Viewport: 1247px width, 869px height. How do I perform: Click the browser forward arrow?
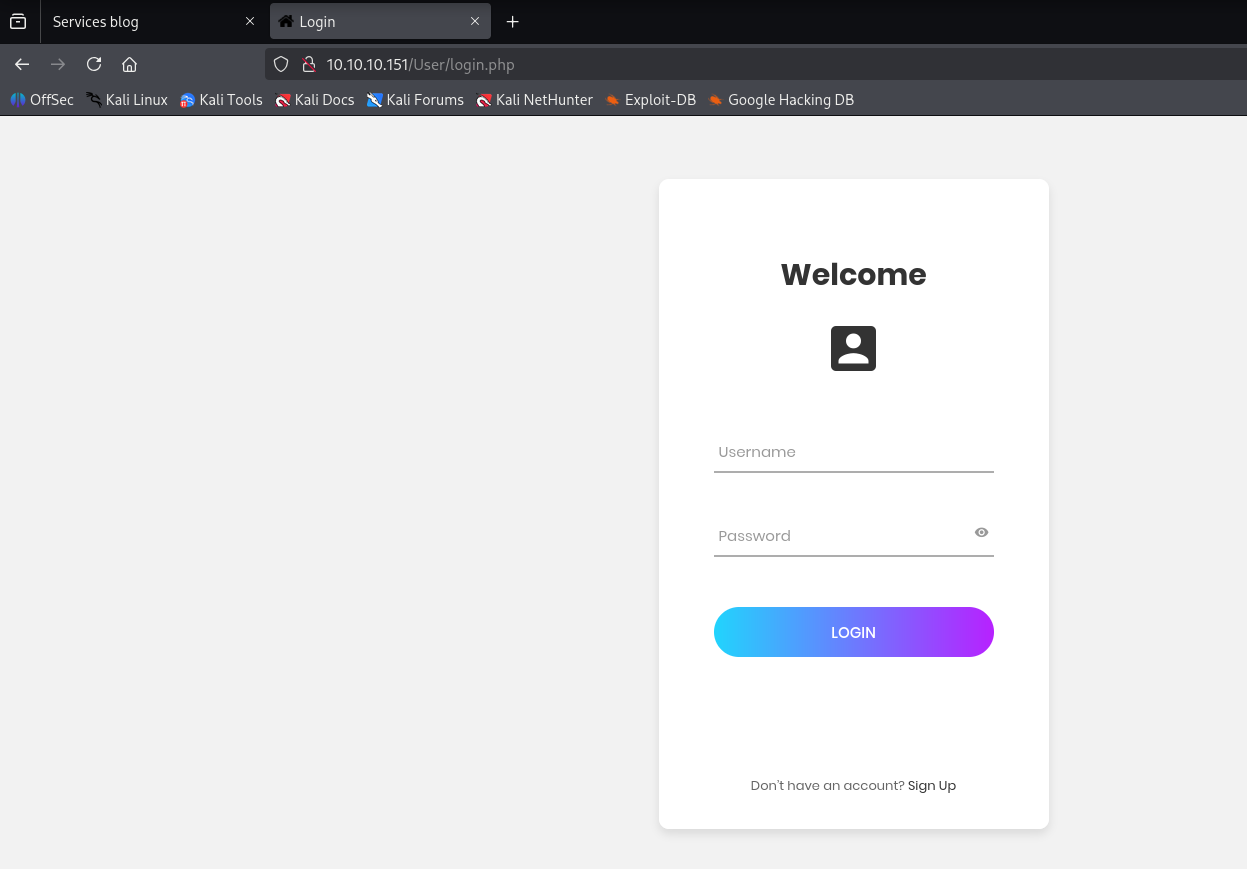[58, 64]
